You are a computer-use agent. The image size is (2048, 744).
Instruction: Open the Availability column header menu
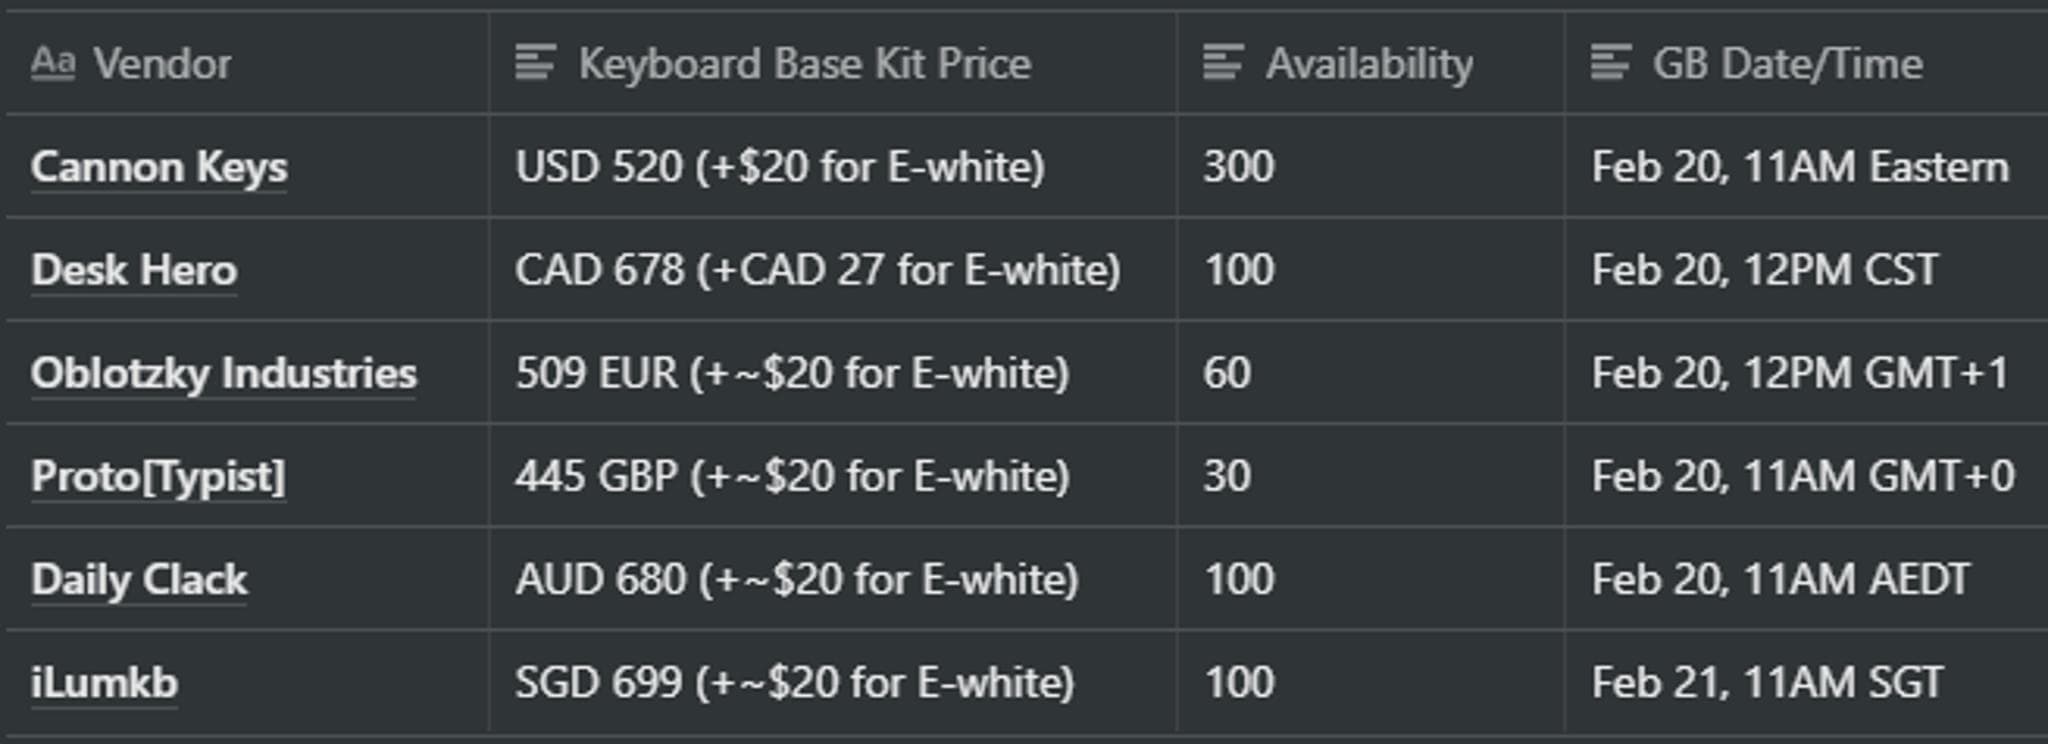1368,64
